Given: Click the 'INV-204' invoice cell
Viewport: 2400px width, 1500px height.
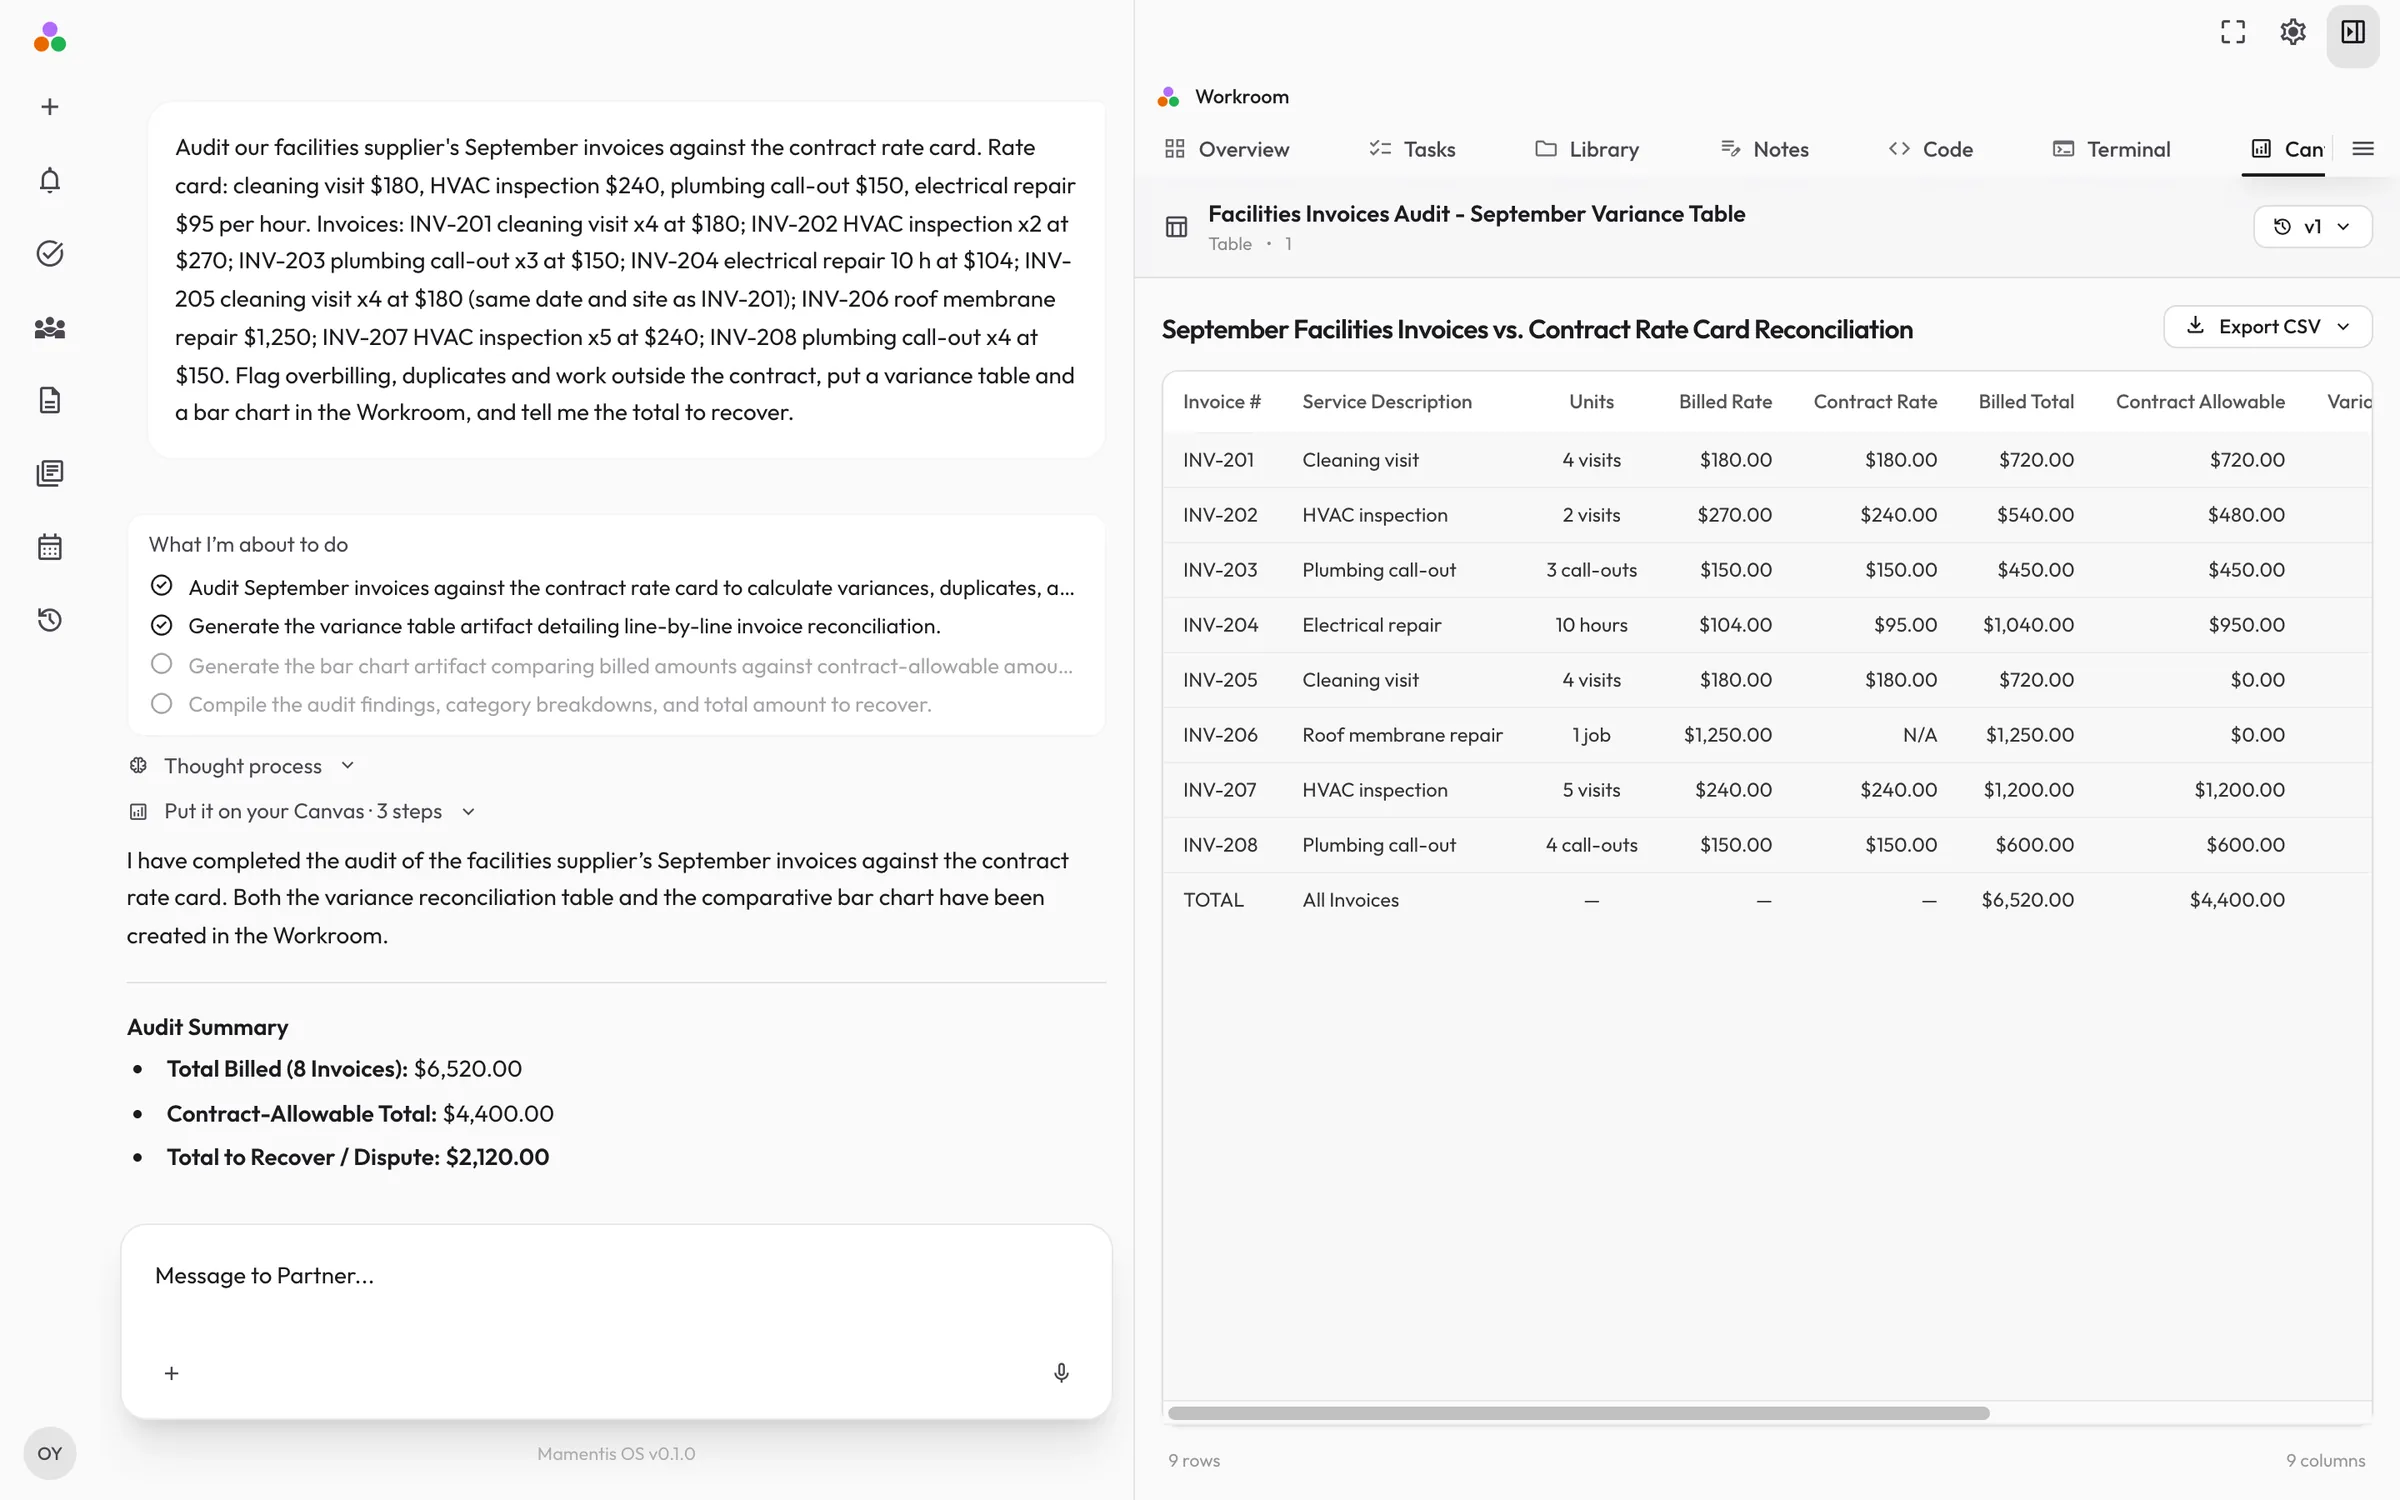Looking at the screenshot, I should coord(1221,625).
